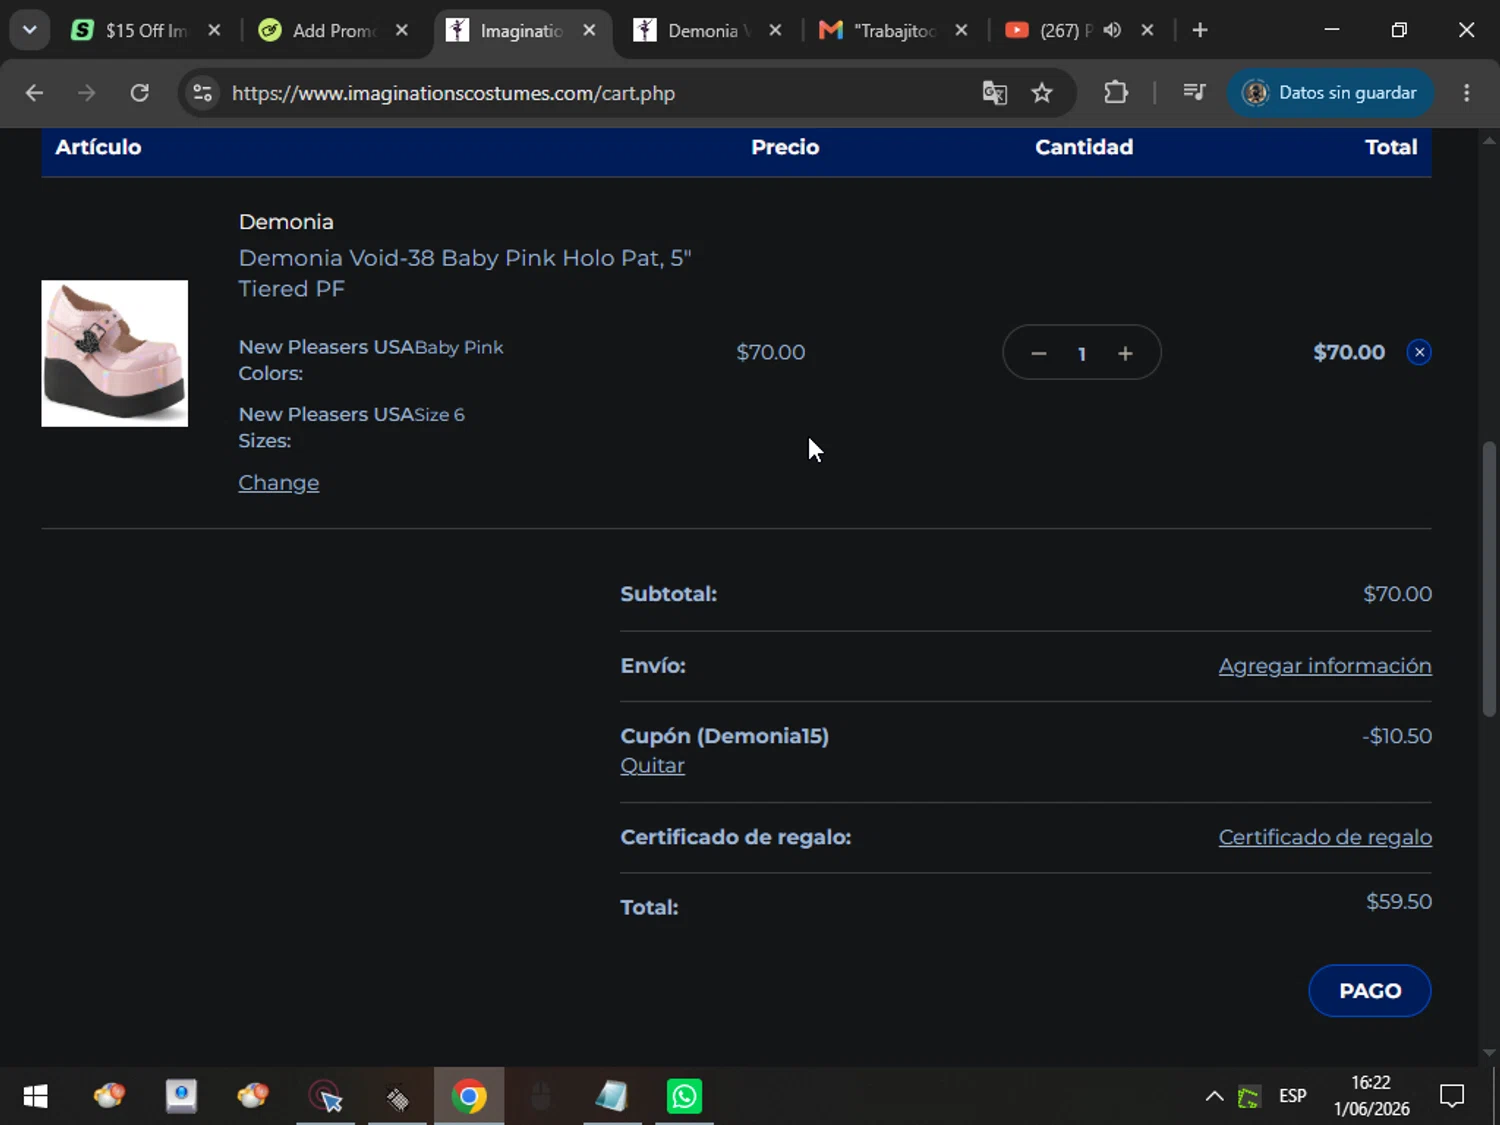Select the 'Demonia' brand text

coord(286,222)
